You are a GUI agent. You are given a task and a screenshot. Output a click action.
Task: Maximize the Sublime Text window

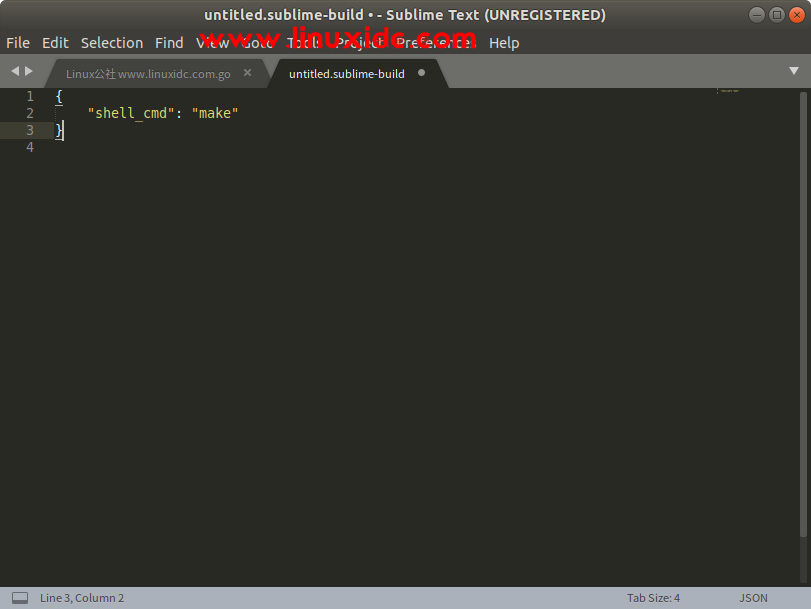pyautogui.click(x=777, y=15)
